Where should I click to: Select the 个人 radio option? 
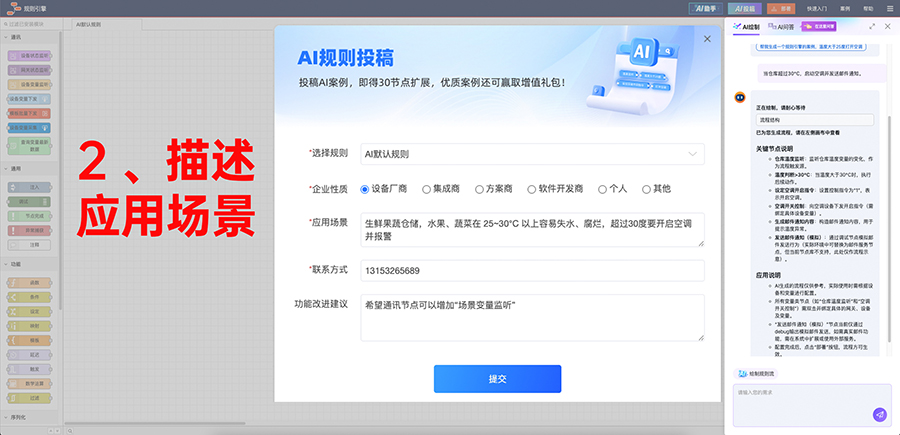(603, 188)
